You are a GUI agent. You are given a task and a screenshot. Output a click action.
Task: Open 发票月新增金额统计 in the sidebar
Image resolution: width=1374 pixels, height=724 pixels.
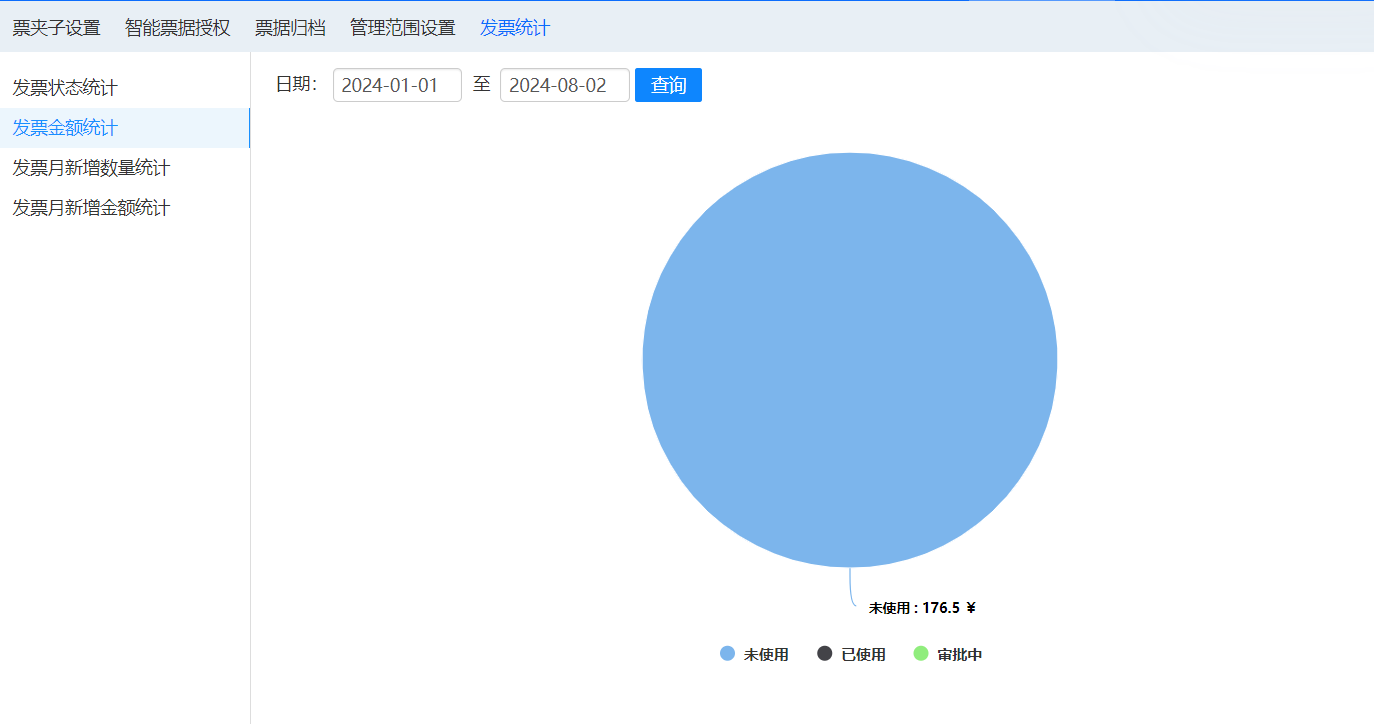[x=91, y=208]
